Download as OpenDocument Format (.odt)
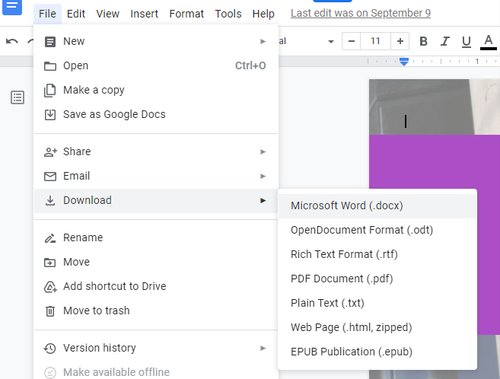The image size is (500, 379). point(377,230)
